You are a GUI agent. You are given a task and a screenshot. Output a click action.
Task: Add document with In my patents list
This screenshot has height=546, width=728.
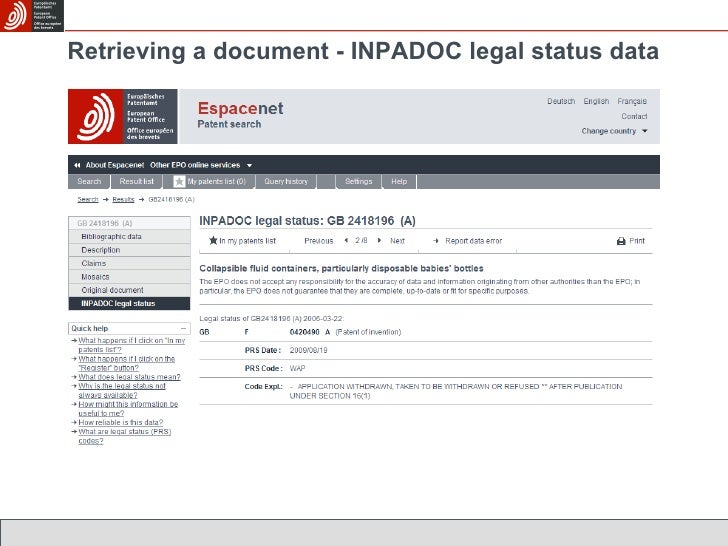[247, 241]
